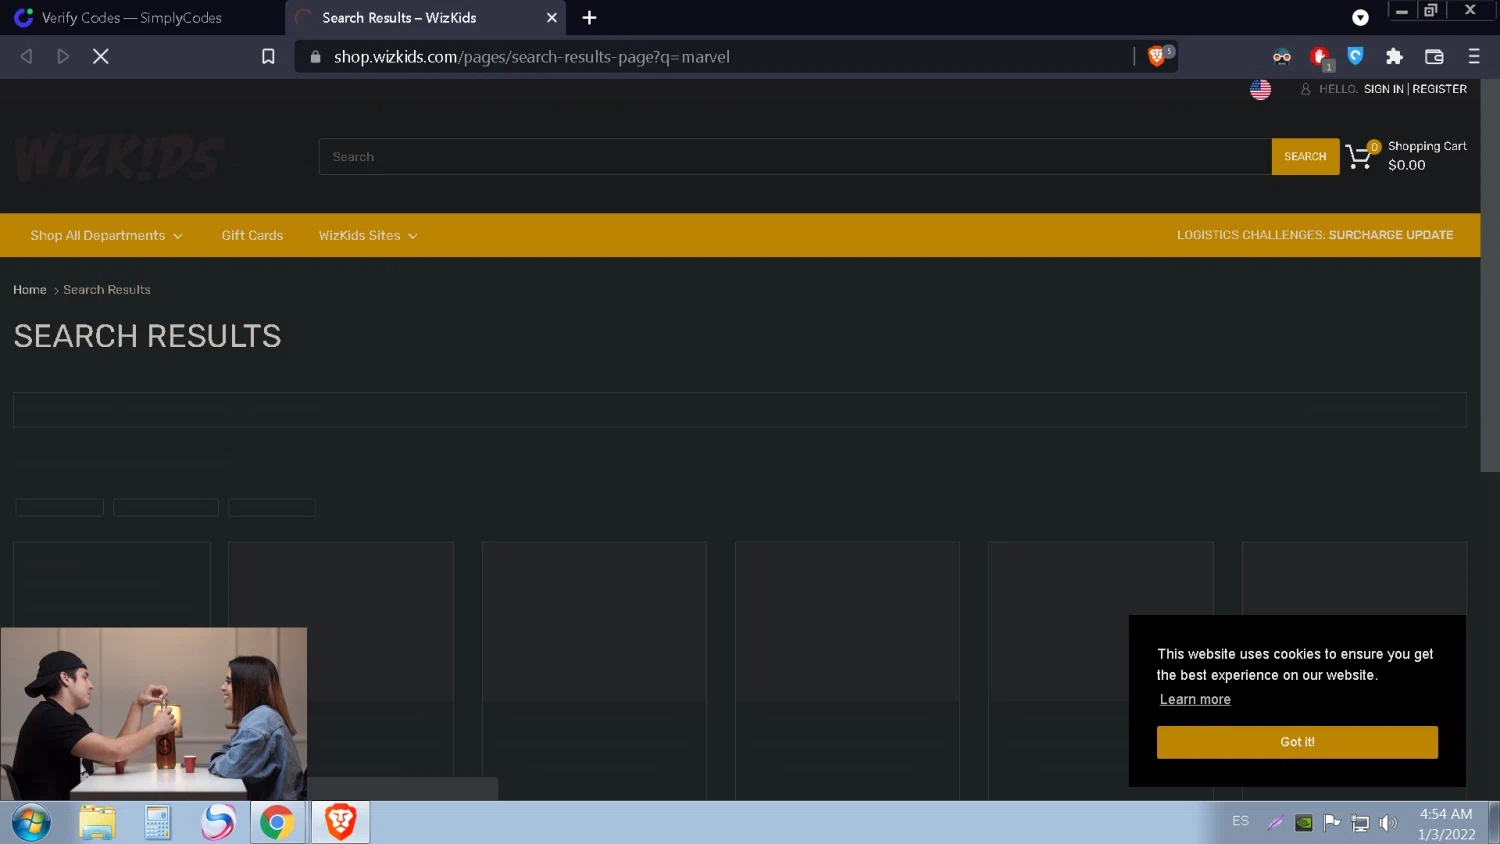Click the REGISTER link
The height and width of the screenshot is (844, 1500).
(x=1439, y=89)
